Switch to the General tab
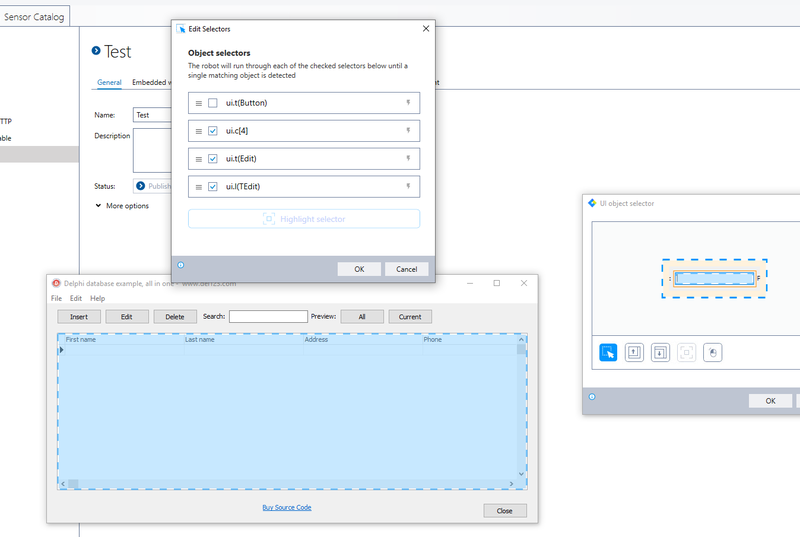 coord(109,83)
